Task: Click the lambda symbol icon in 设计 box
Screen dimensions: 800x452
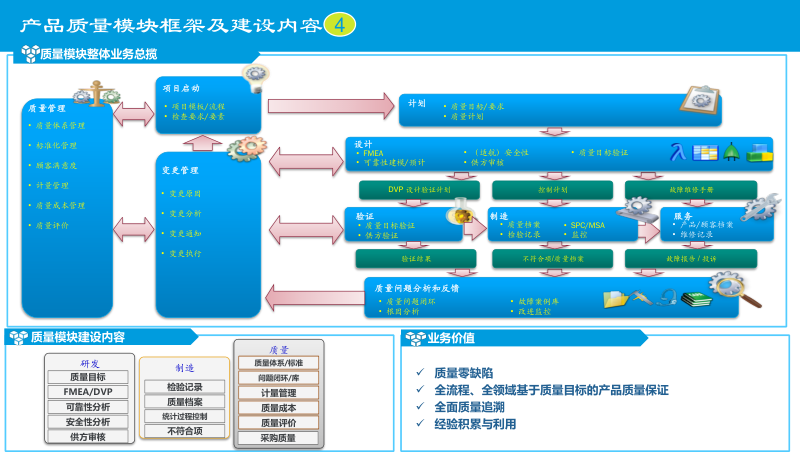Action: coord(678,152)
